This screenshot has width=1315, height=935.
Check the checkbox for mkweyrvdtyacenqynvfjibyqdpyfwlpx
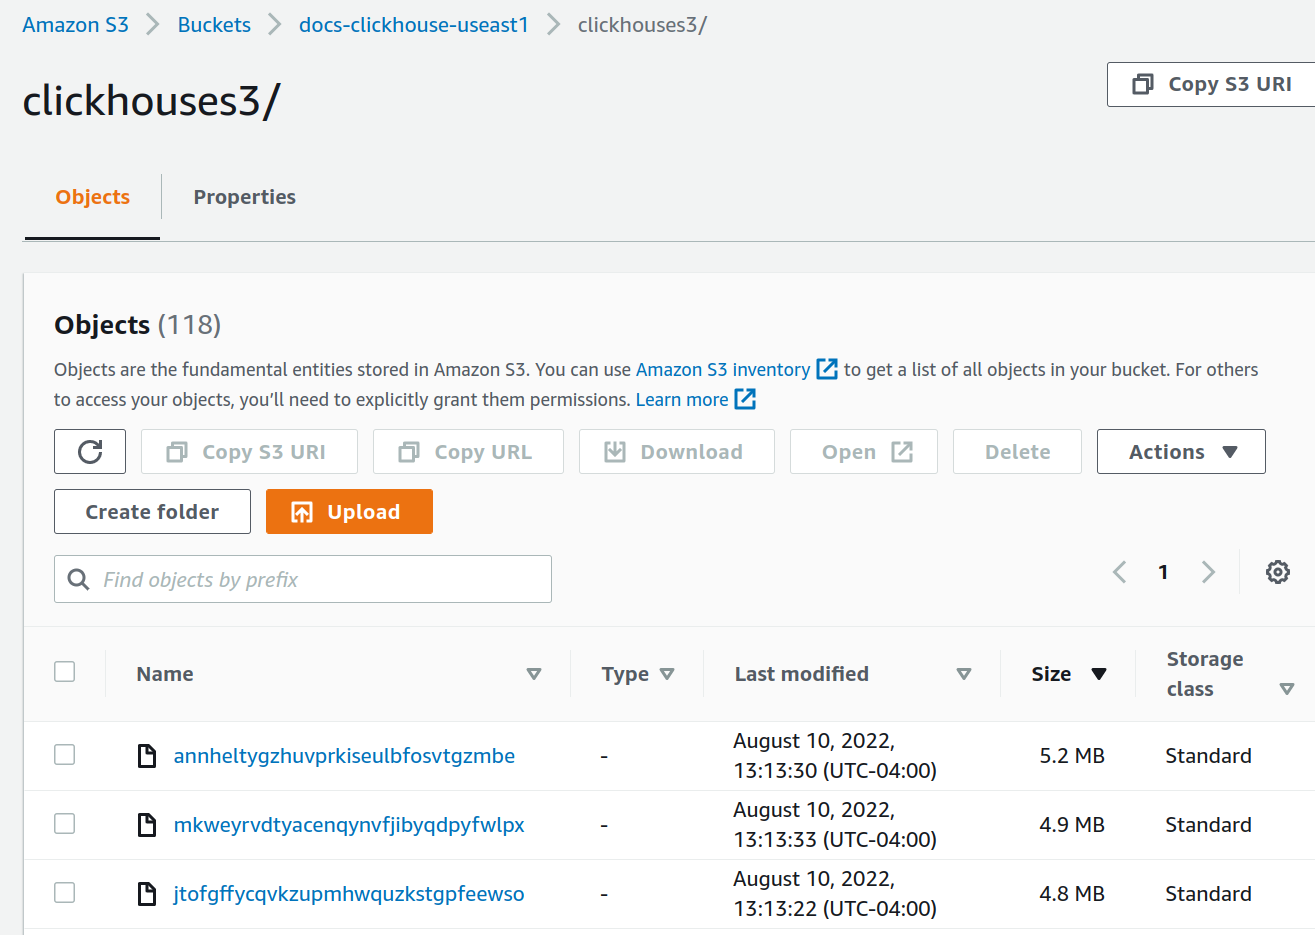click(64, 824)
